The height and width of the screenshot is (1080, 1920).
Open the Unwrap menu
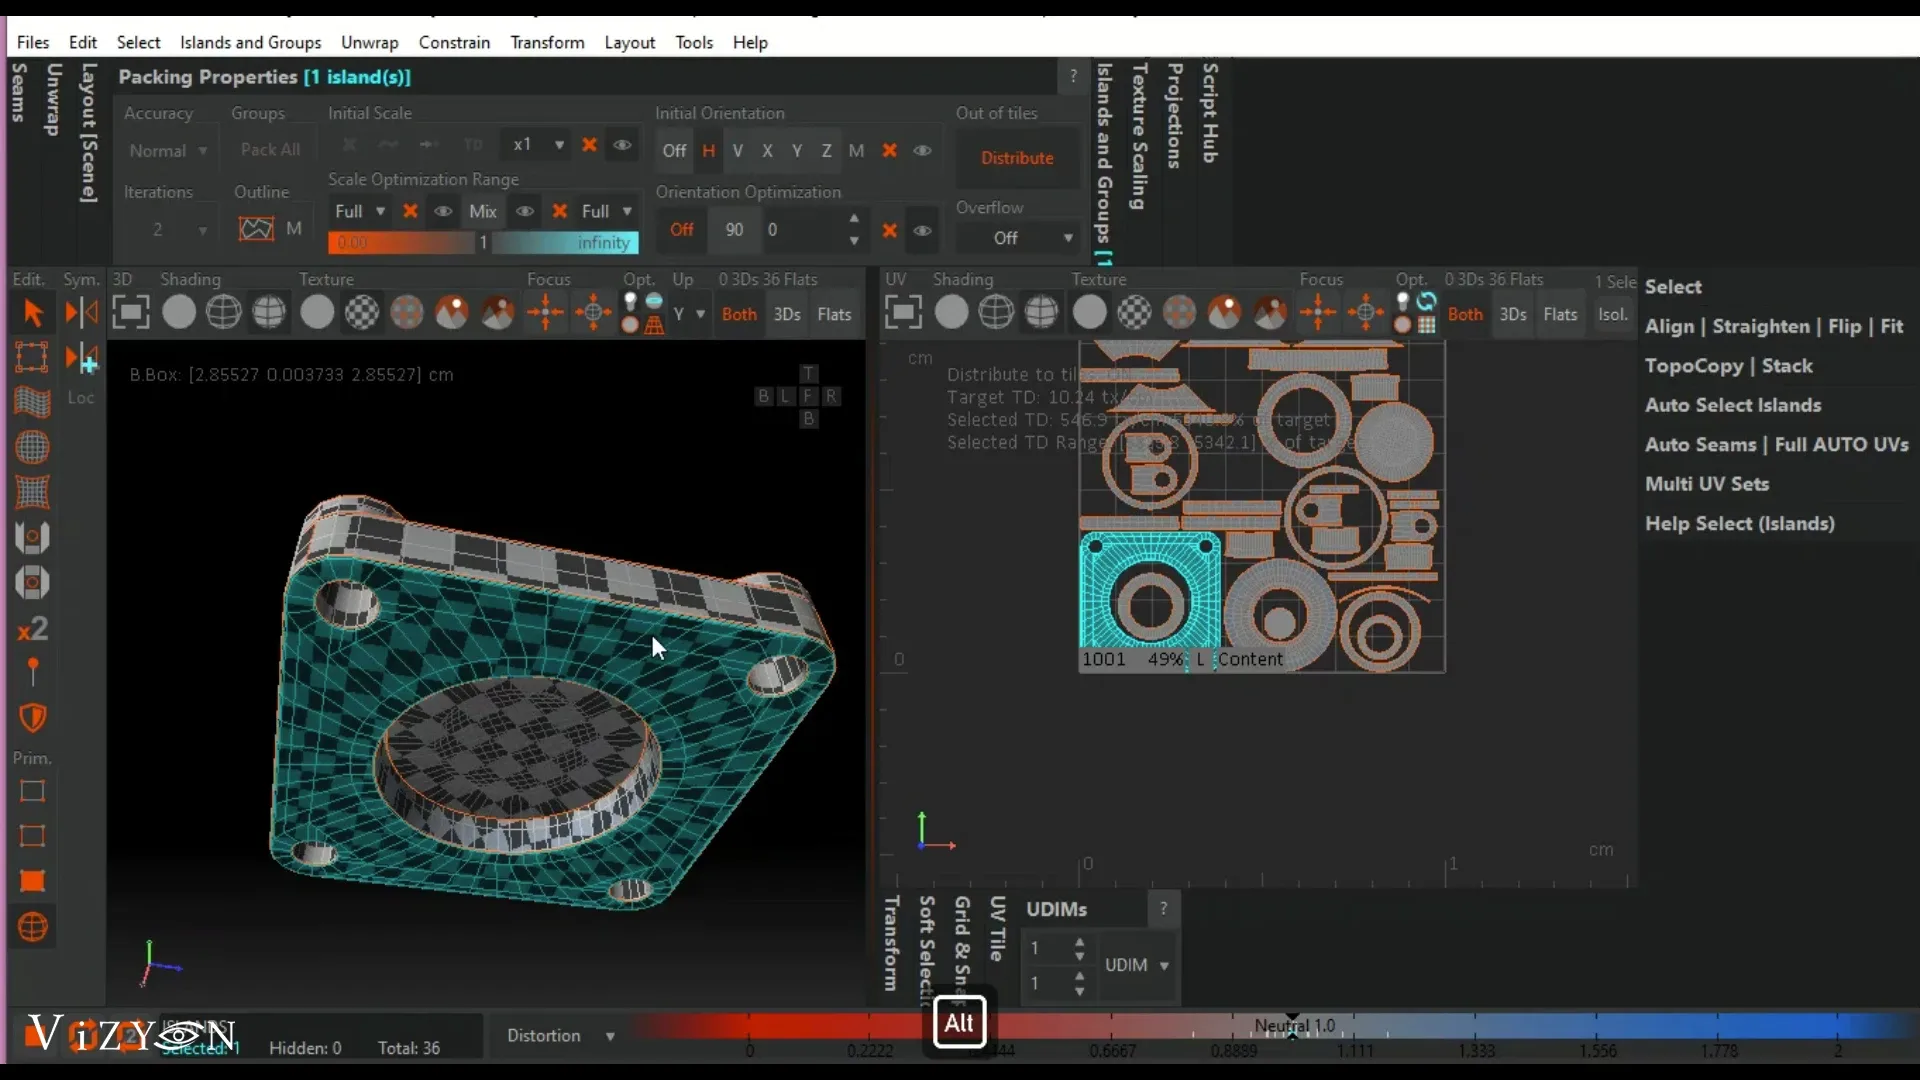369,42
